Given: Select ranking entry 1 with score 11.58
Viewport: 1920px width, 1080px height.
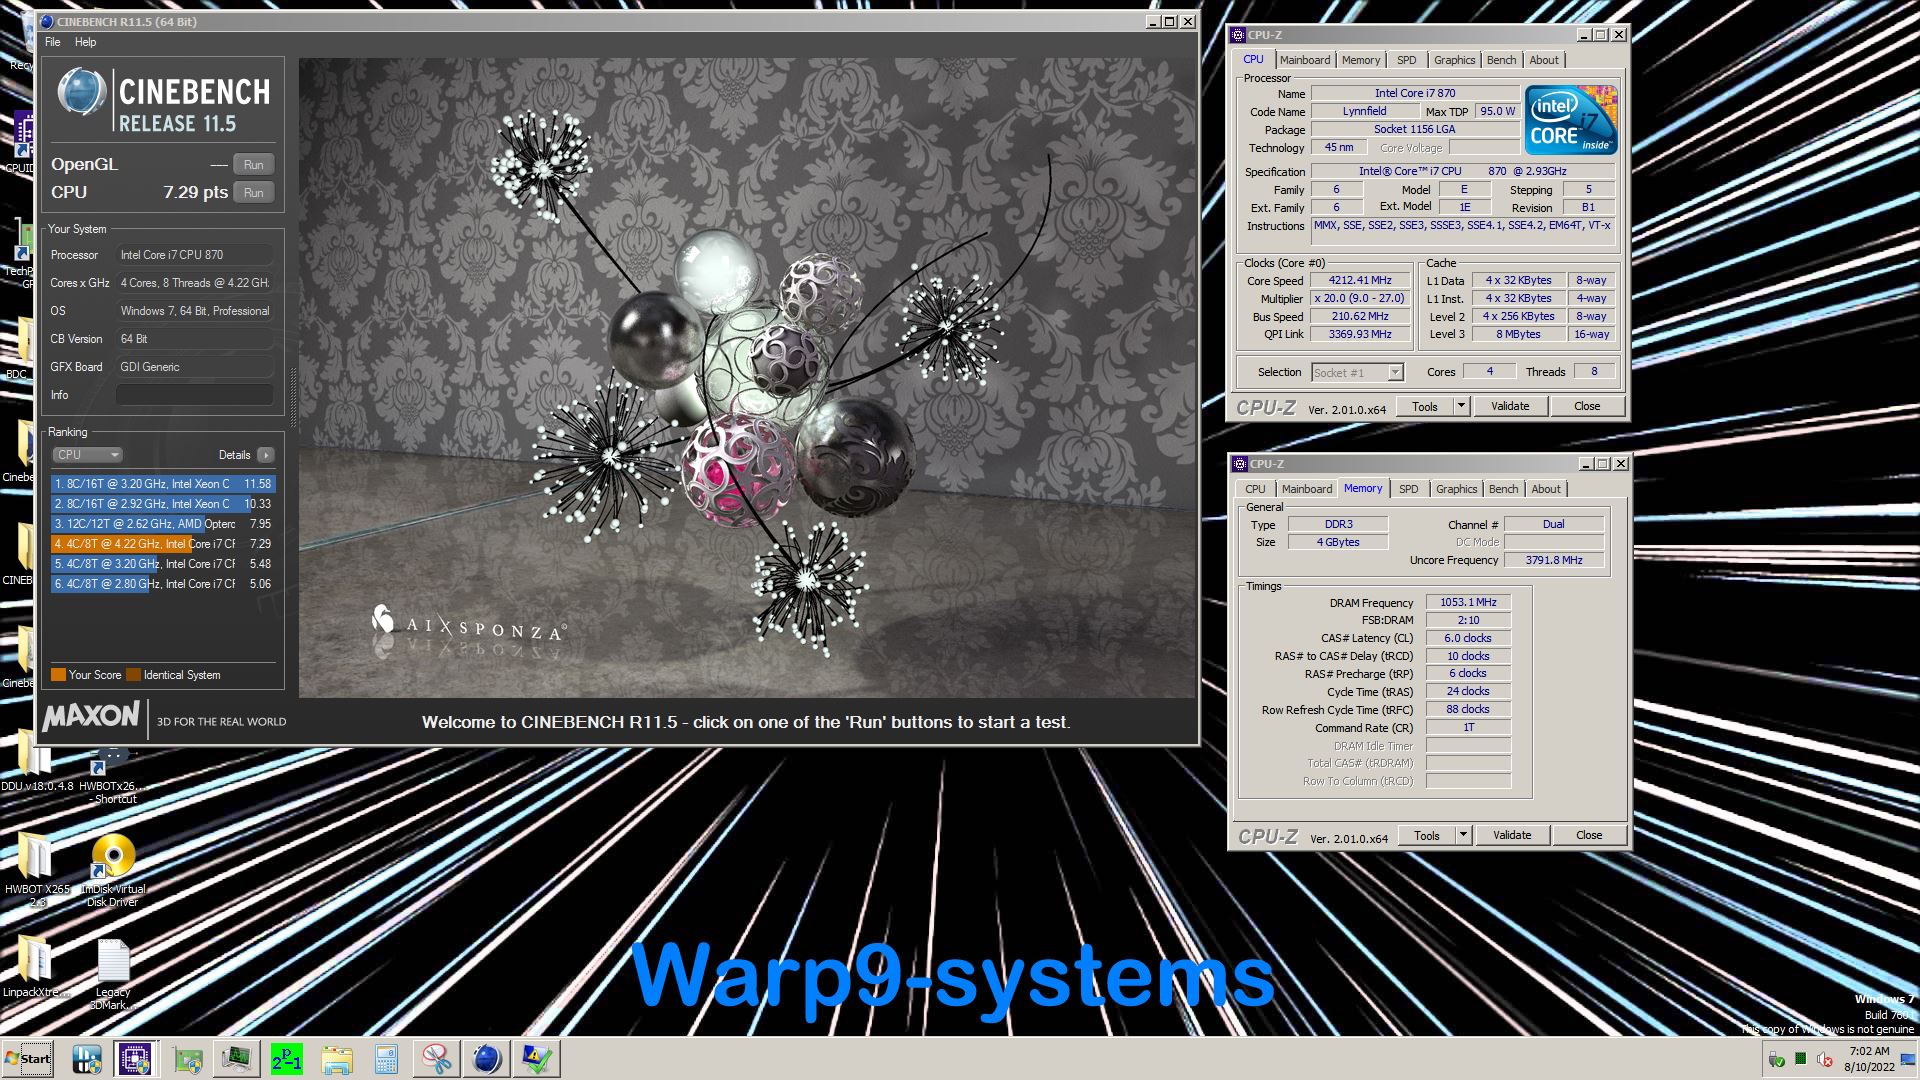Looking at the screenshot, I should click(x=163, y=484).
